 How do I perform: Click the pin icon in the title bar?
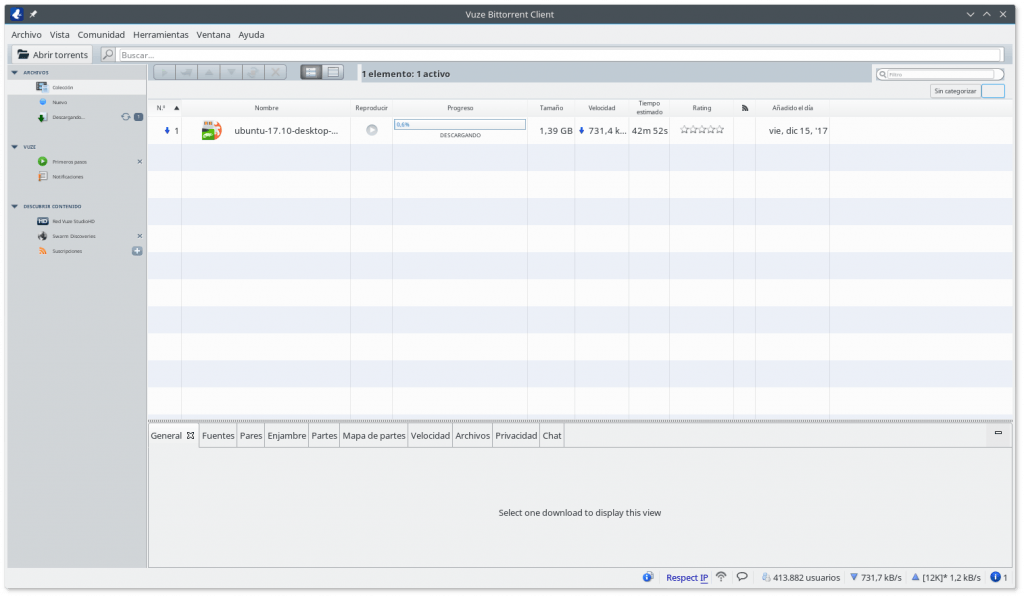click(x=33, y=14)
